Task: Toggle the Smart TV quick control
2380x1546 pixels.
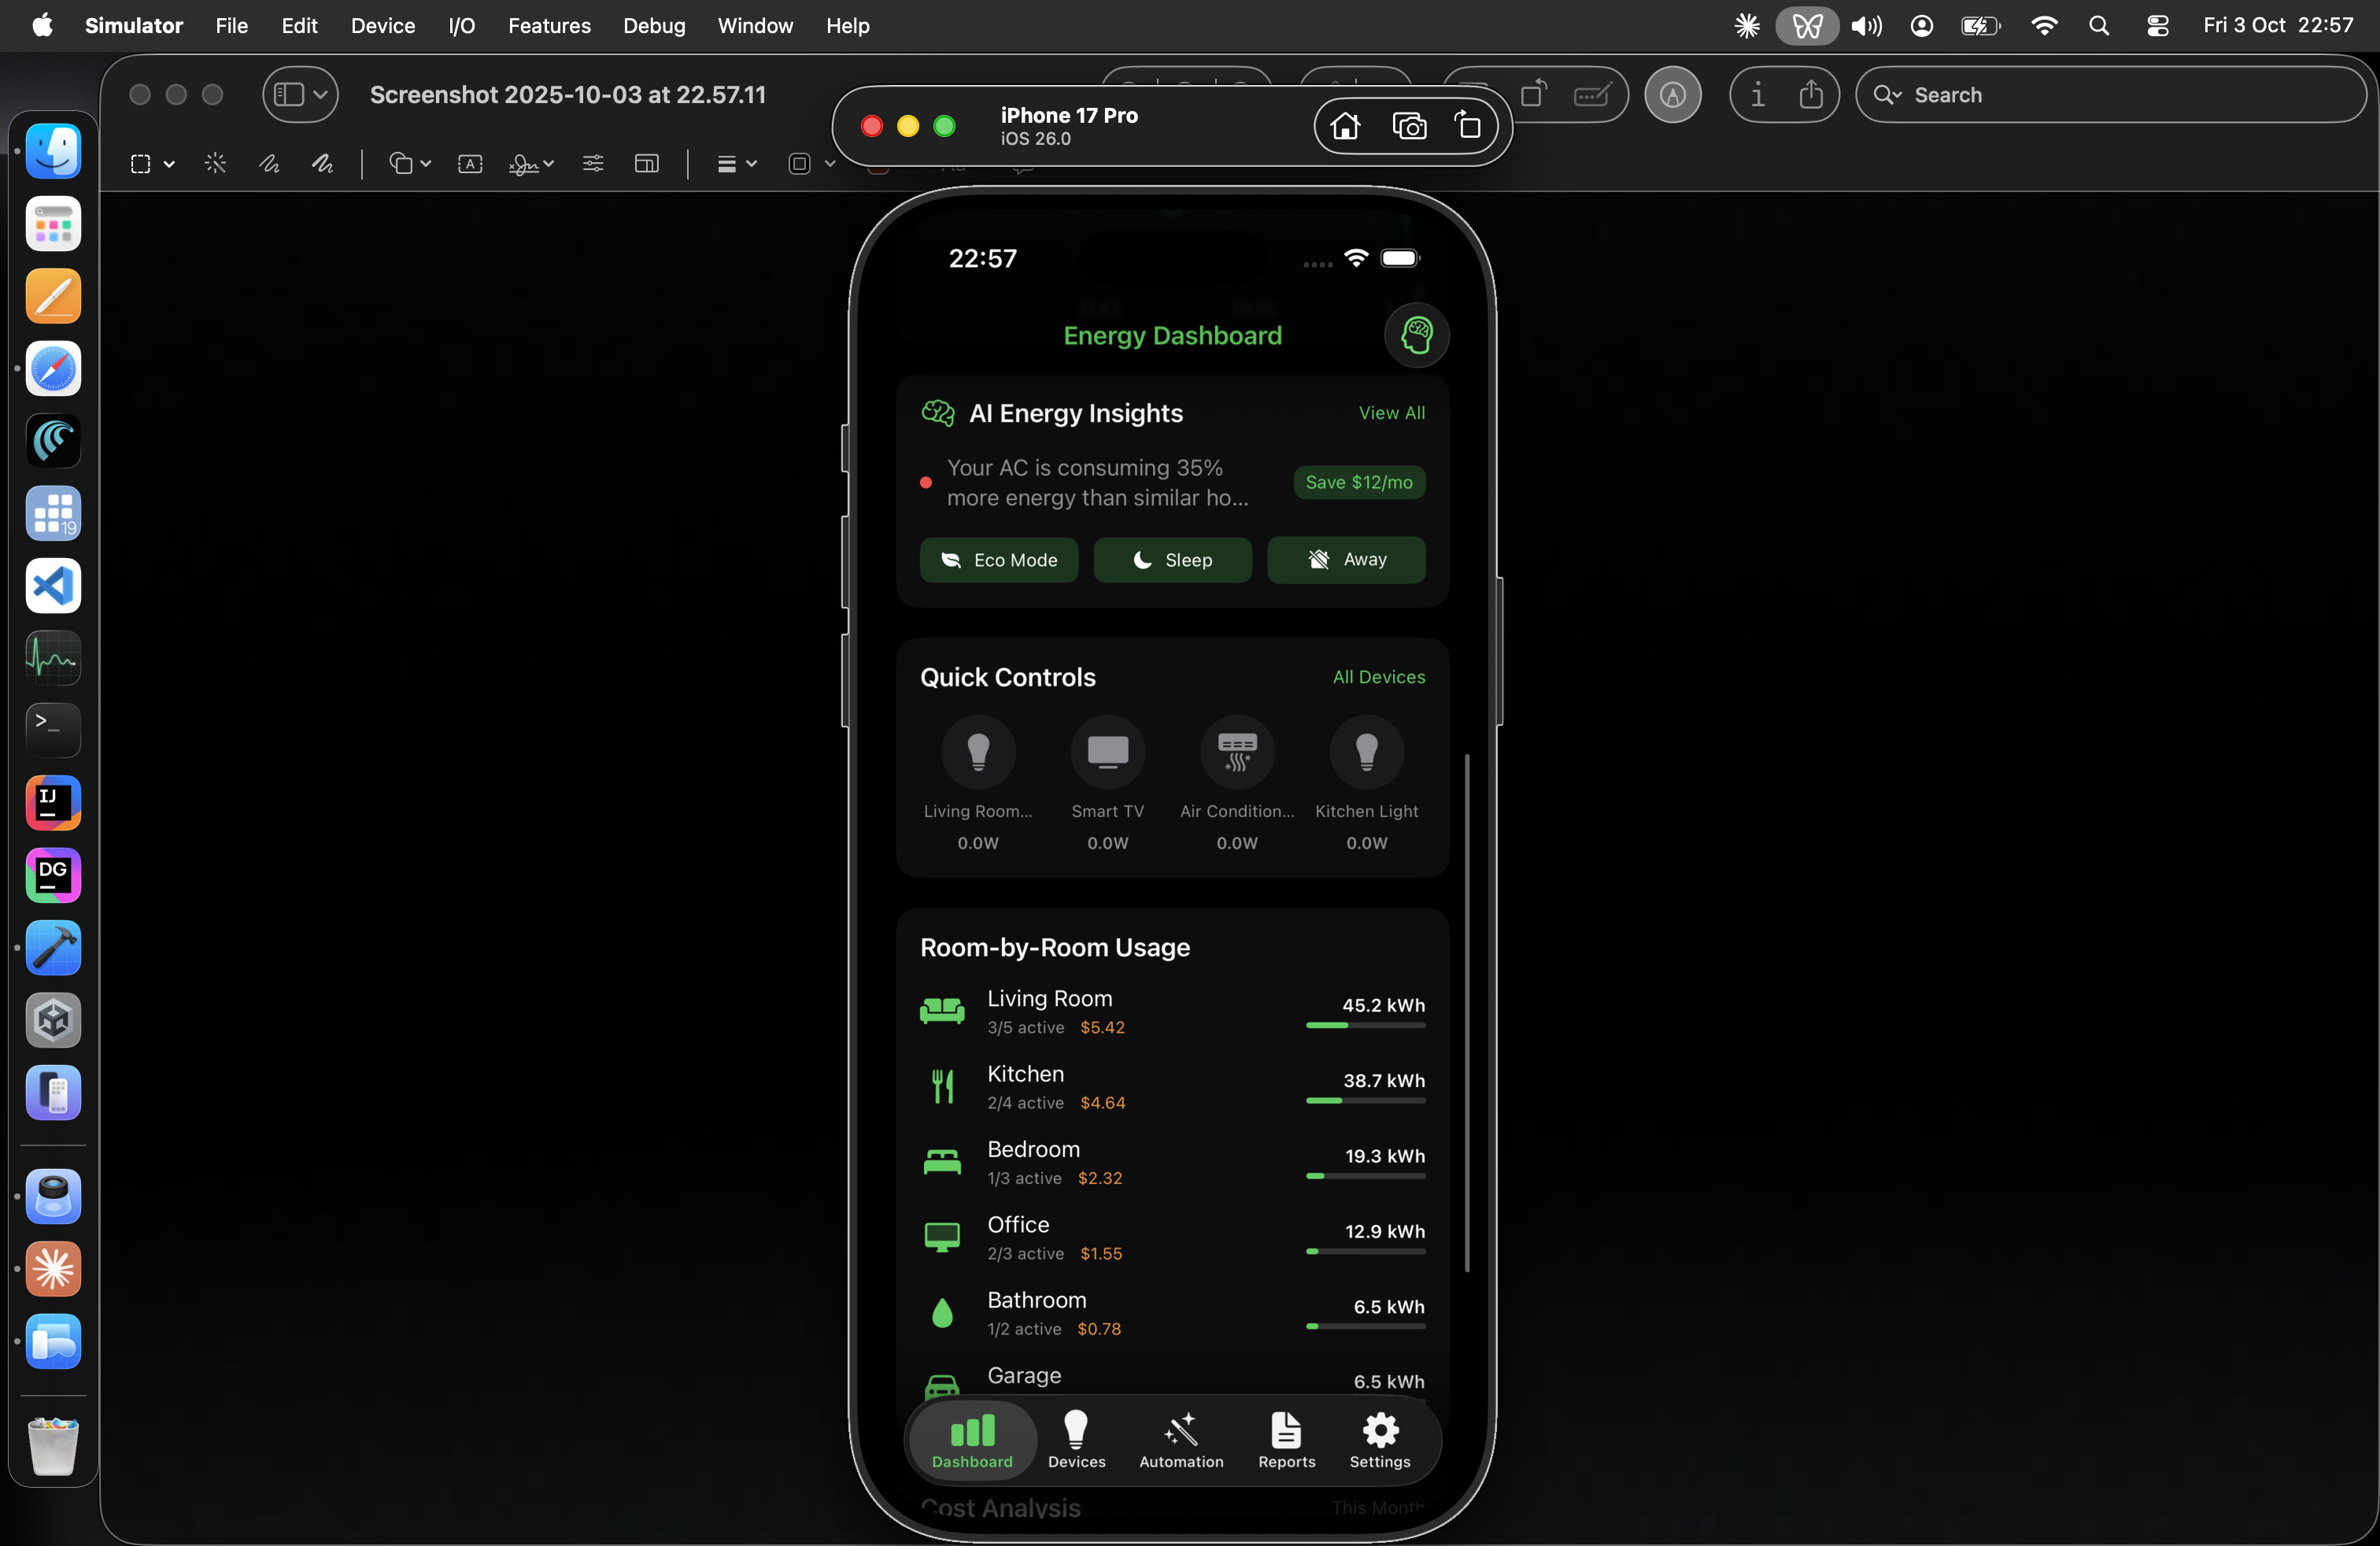Action: pos(1107,752)
